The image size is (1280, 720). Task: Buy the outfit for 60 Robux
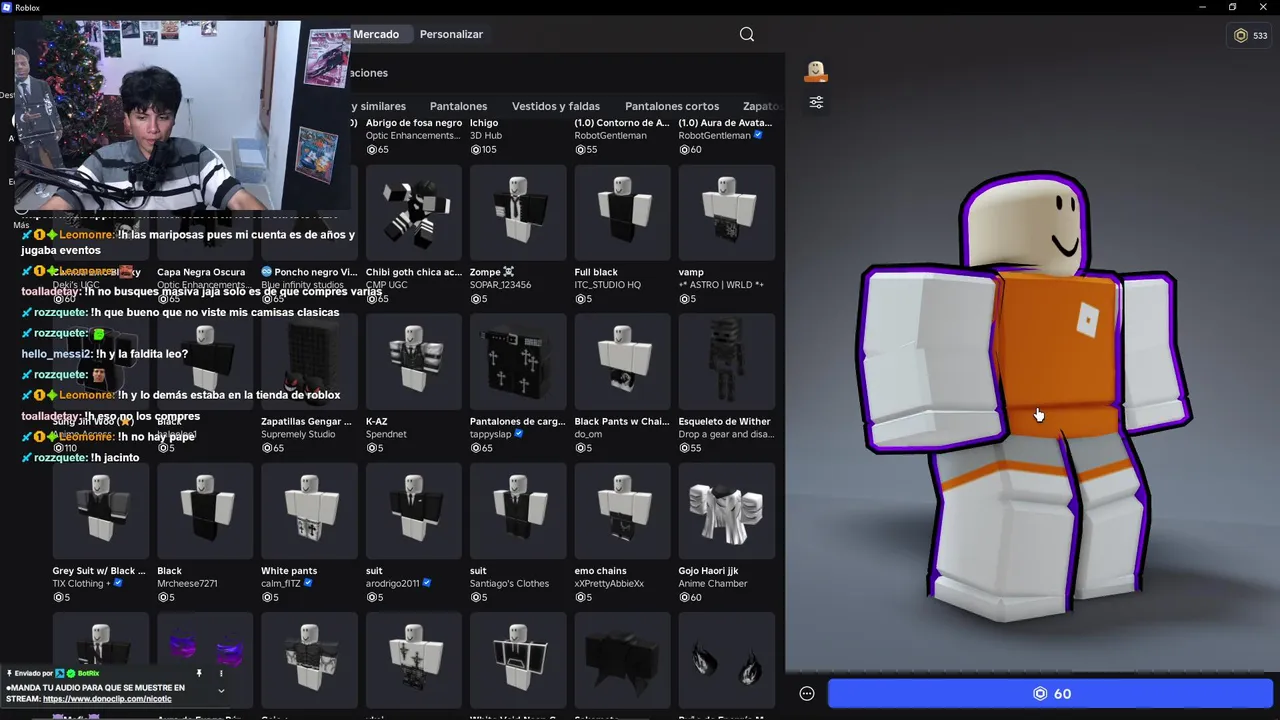[x=1051, y=694]
